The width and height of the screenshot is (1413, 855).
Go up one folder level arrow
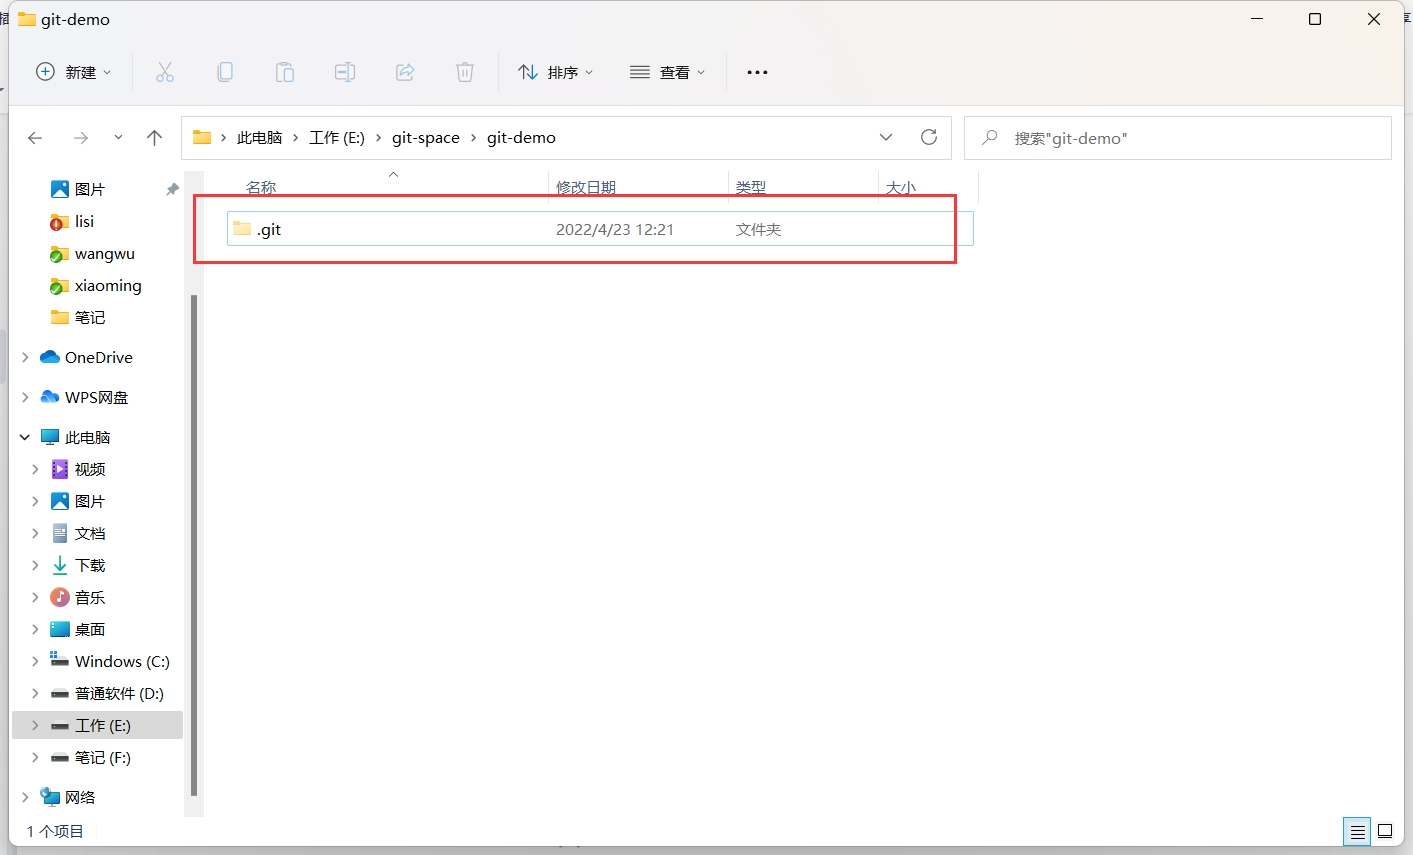[x=154, y=138]
